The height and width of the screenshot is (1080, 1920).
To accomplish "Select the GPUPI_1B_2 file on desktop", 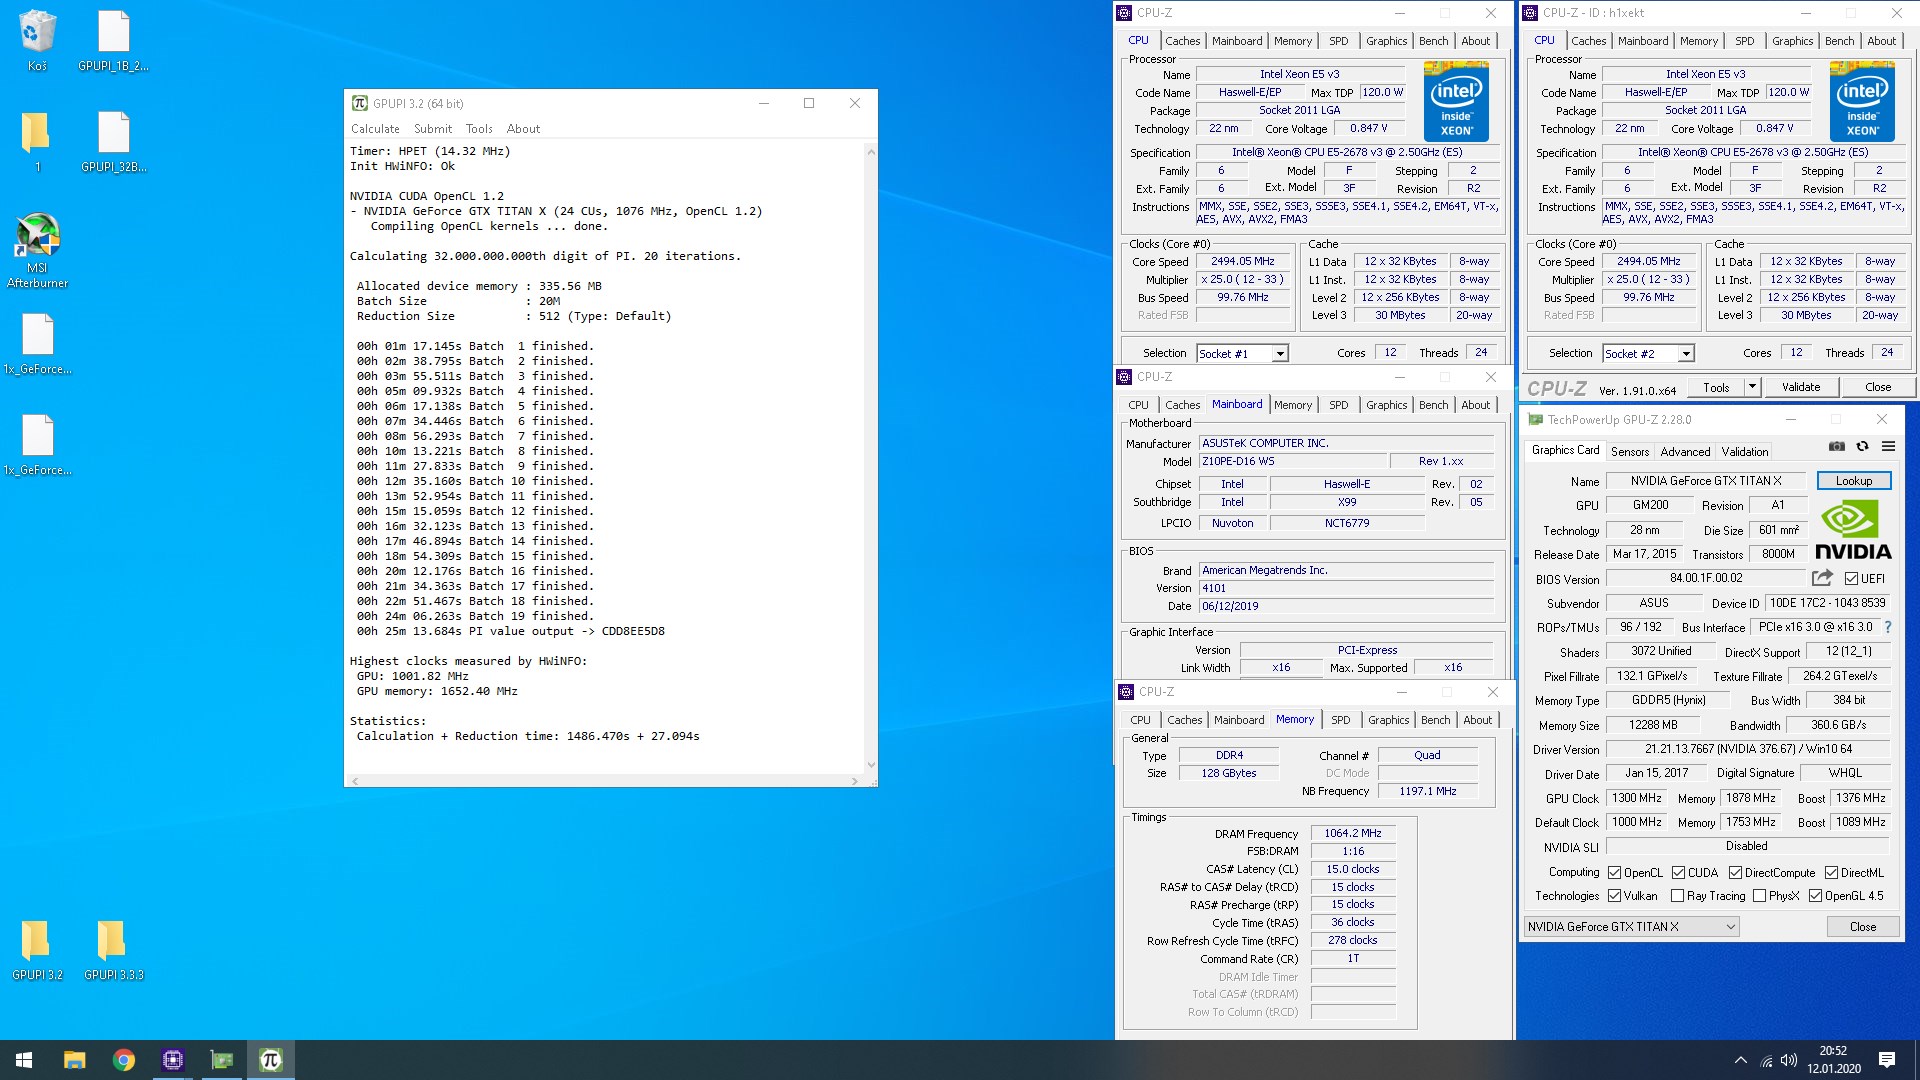I will click(113, 42).
